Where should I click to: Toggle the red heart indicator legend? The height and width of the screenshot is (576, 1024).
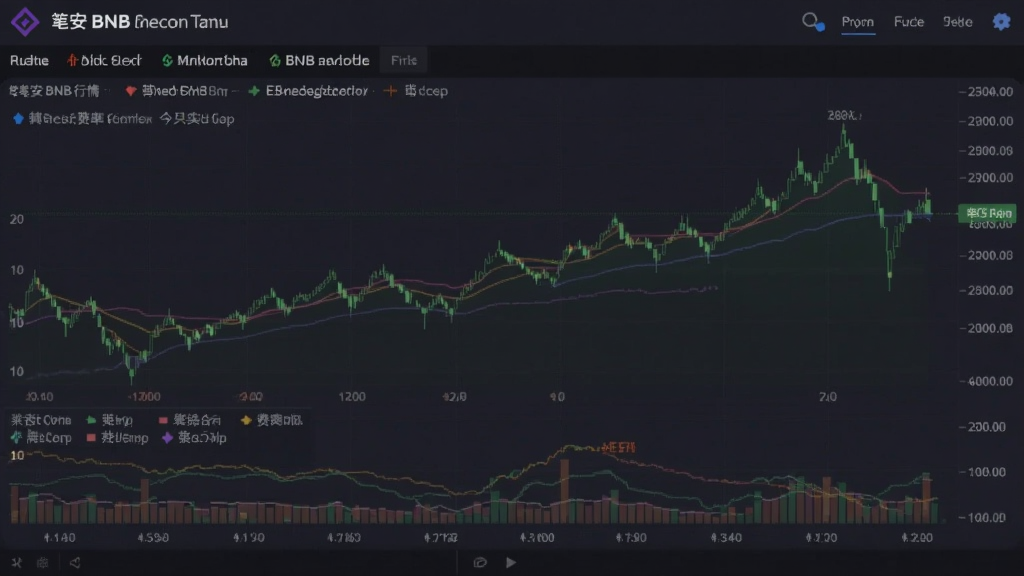[131, 91]
